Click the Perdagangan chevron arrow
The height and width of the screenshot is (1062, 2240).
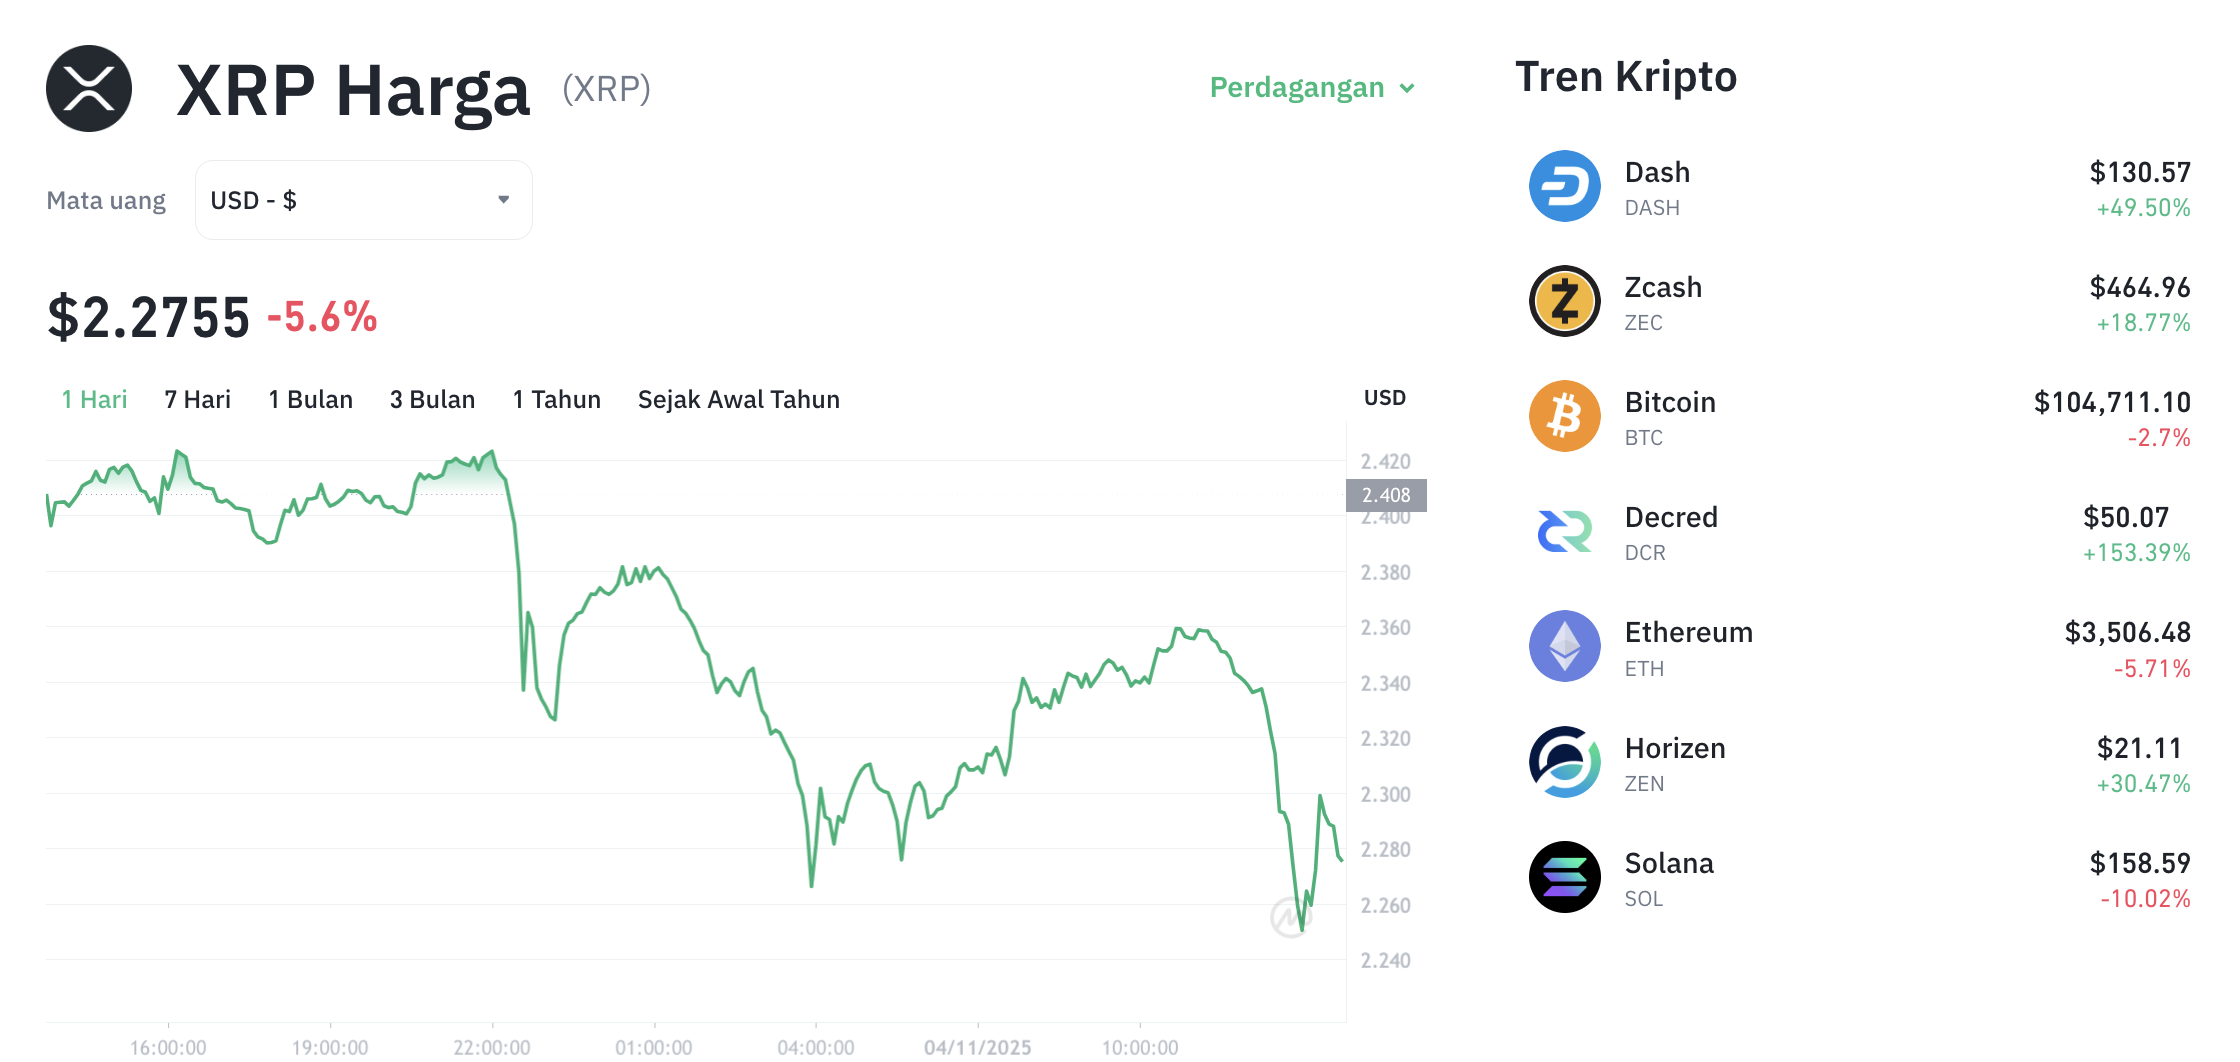[x=1407, y=89]
